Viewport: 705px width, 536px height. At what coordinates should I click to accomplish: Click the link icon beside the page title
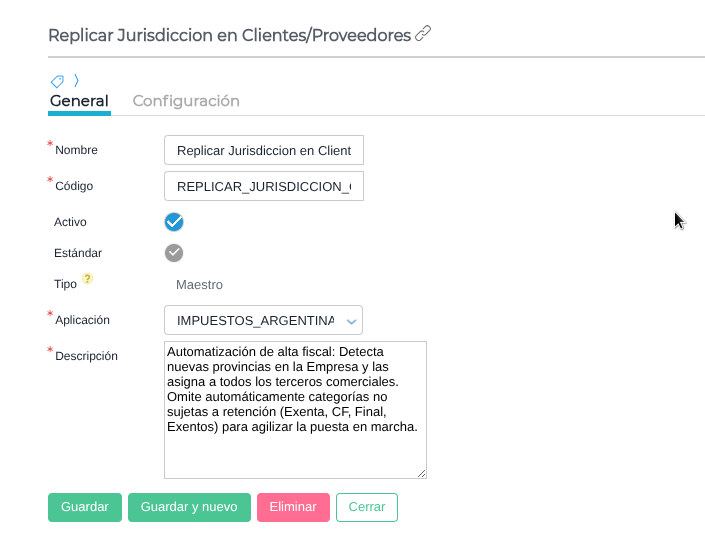pyautogui.click(x=423, y=35)
